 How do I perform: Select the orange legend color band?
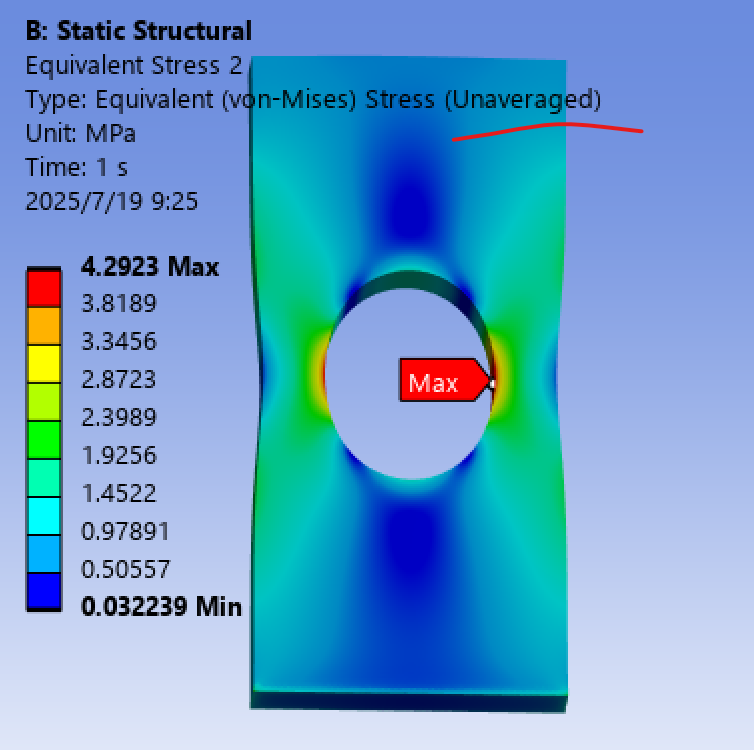pos(44,326)
